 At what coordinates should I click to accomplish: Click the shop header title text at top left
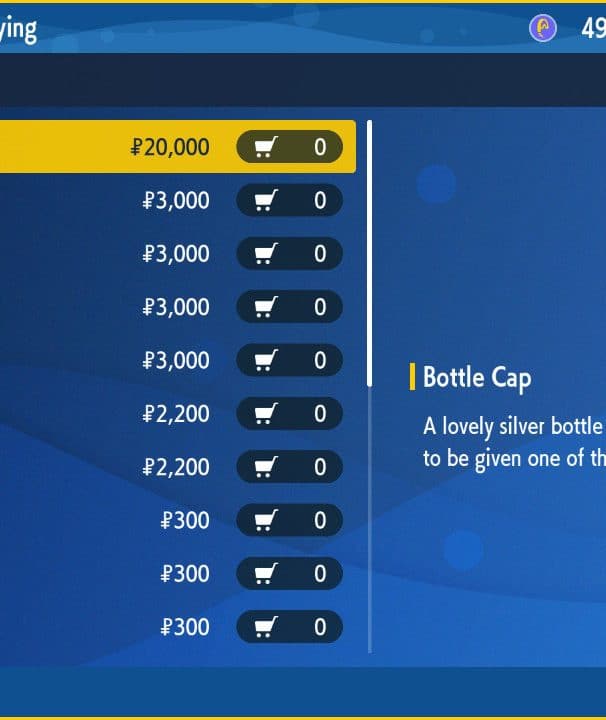(18, 30)
